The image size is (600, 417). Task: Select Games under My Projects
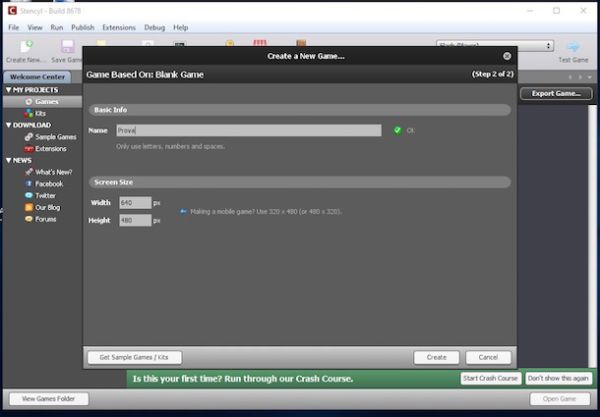click(46, 102)
